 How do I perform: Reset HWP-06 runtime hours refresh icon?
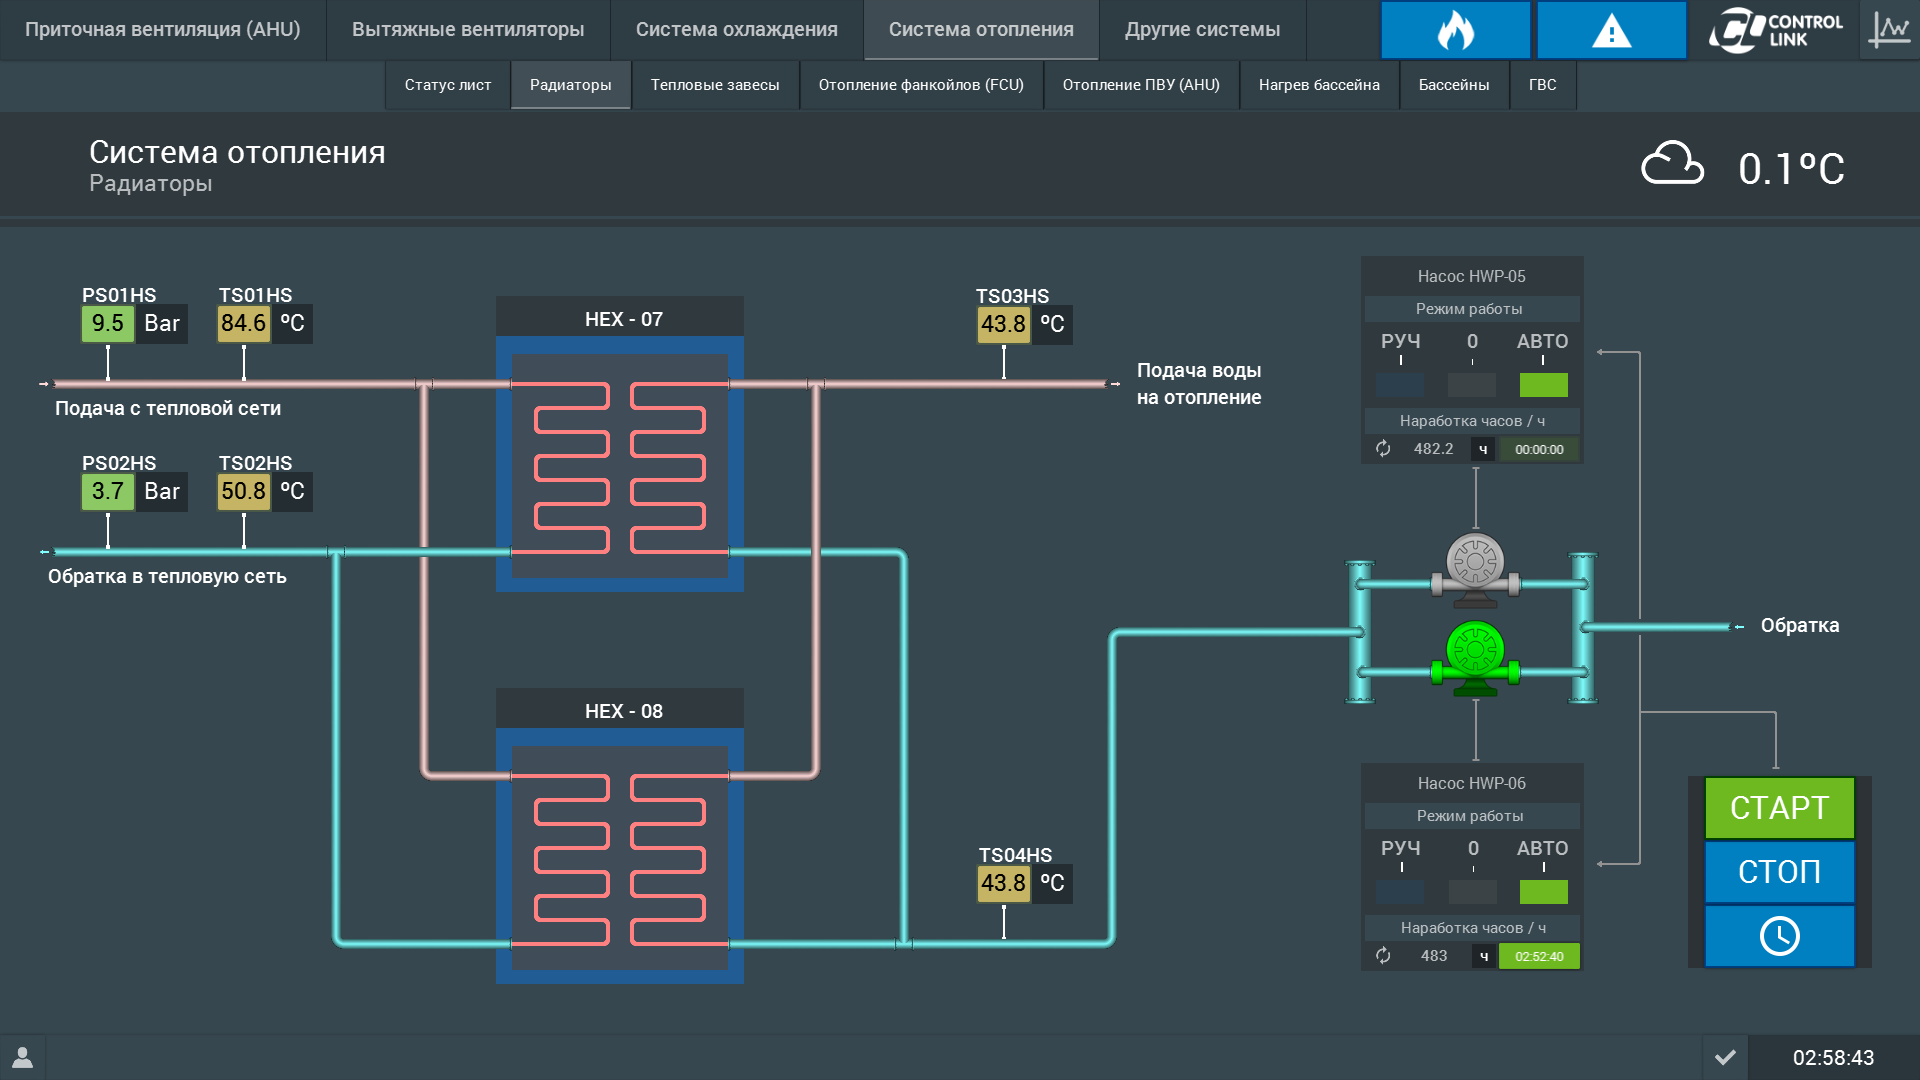point(1383,956)
